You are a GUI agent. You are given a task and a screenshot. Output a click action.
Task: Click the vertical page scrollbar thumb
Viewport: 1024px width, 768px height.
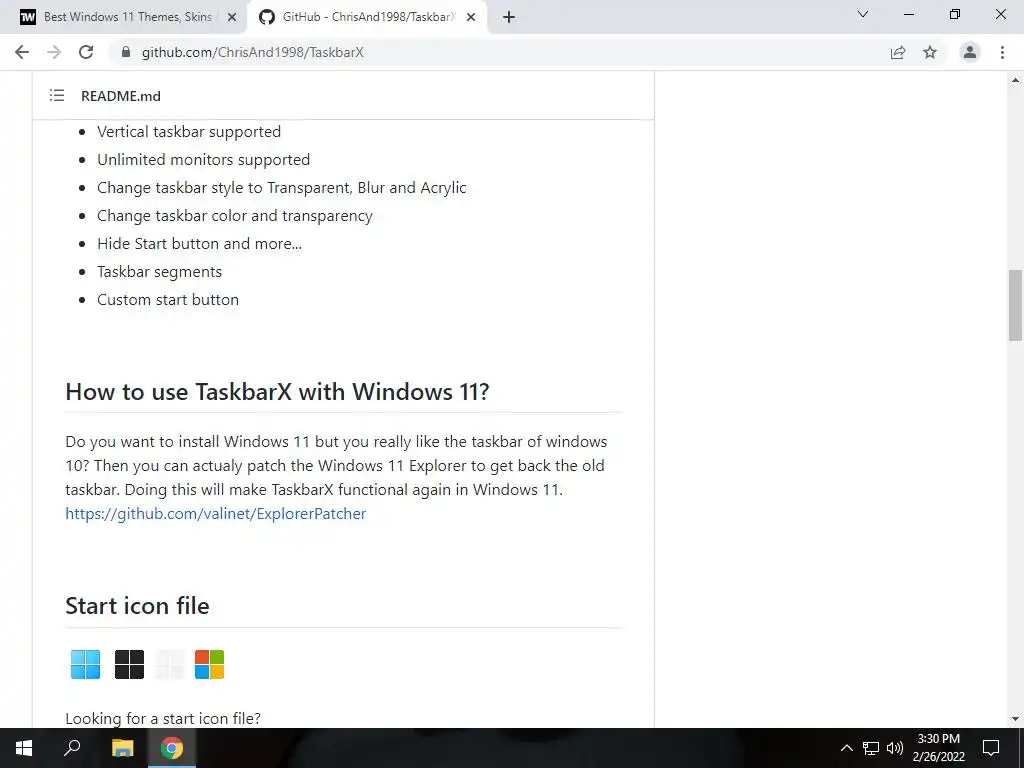(1015, 305)
